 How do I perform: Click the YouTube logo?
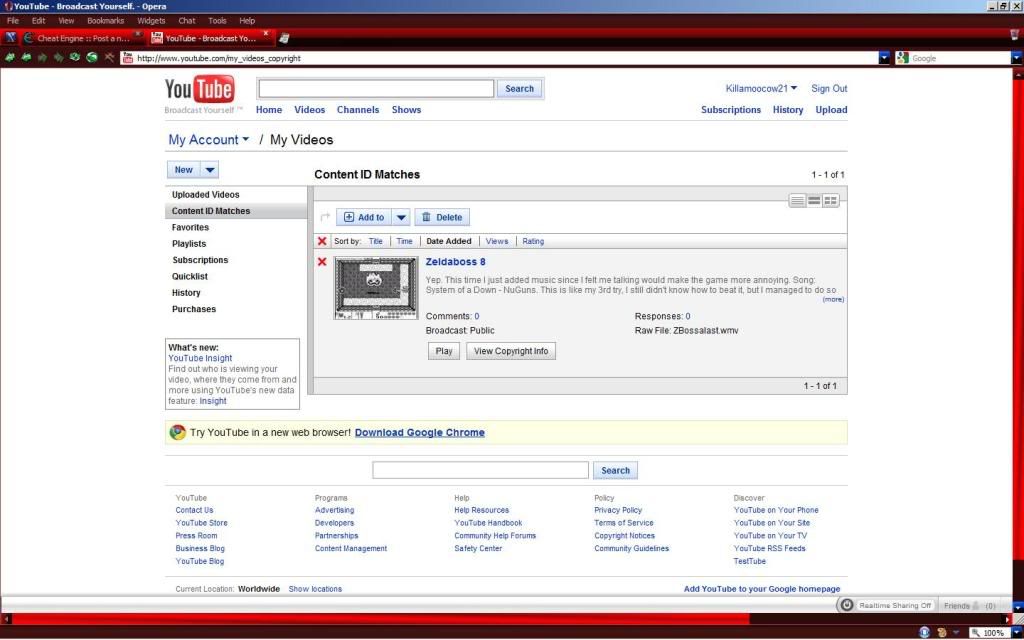click(x=199, y=90)
